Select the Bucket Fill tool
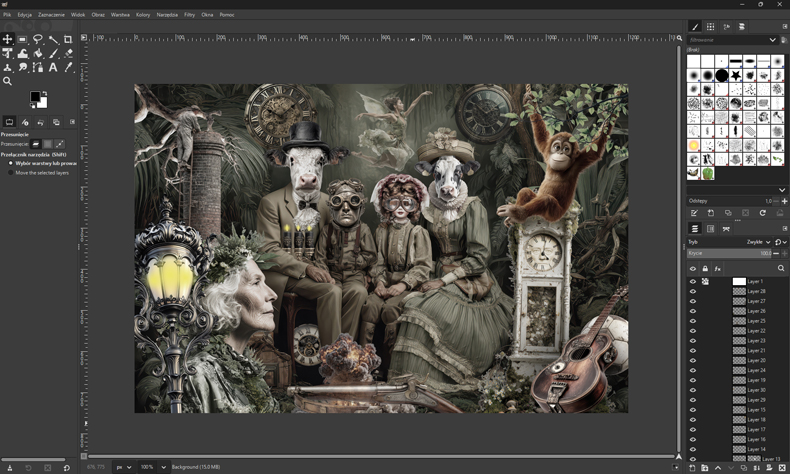 point(38,53)
